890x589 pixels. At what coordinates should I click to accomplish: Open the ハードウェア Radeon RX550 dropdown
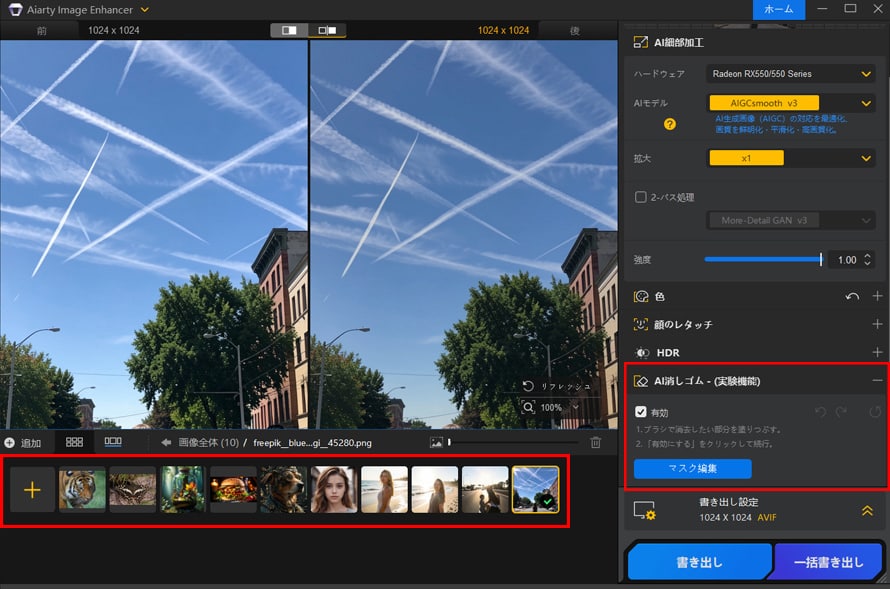pos(790,74)
